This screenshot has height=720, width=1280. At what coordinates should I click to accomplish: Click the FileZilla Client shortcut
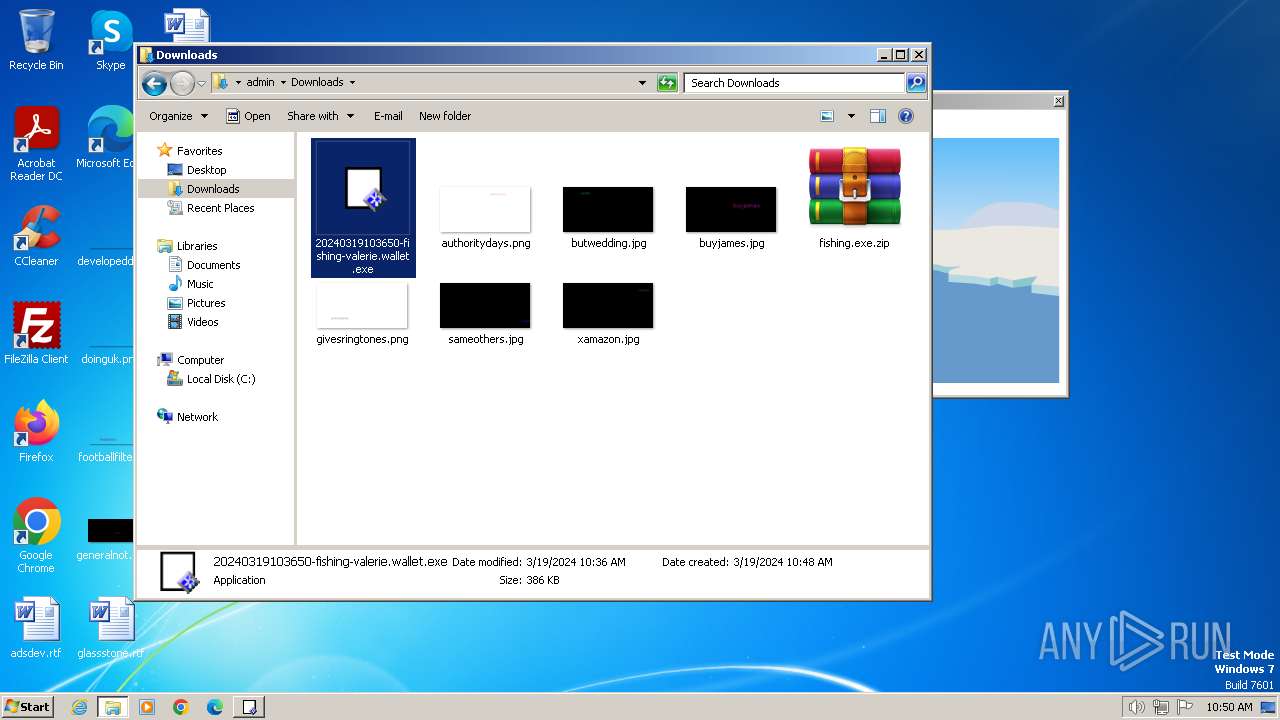click(36, 334)
